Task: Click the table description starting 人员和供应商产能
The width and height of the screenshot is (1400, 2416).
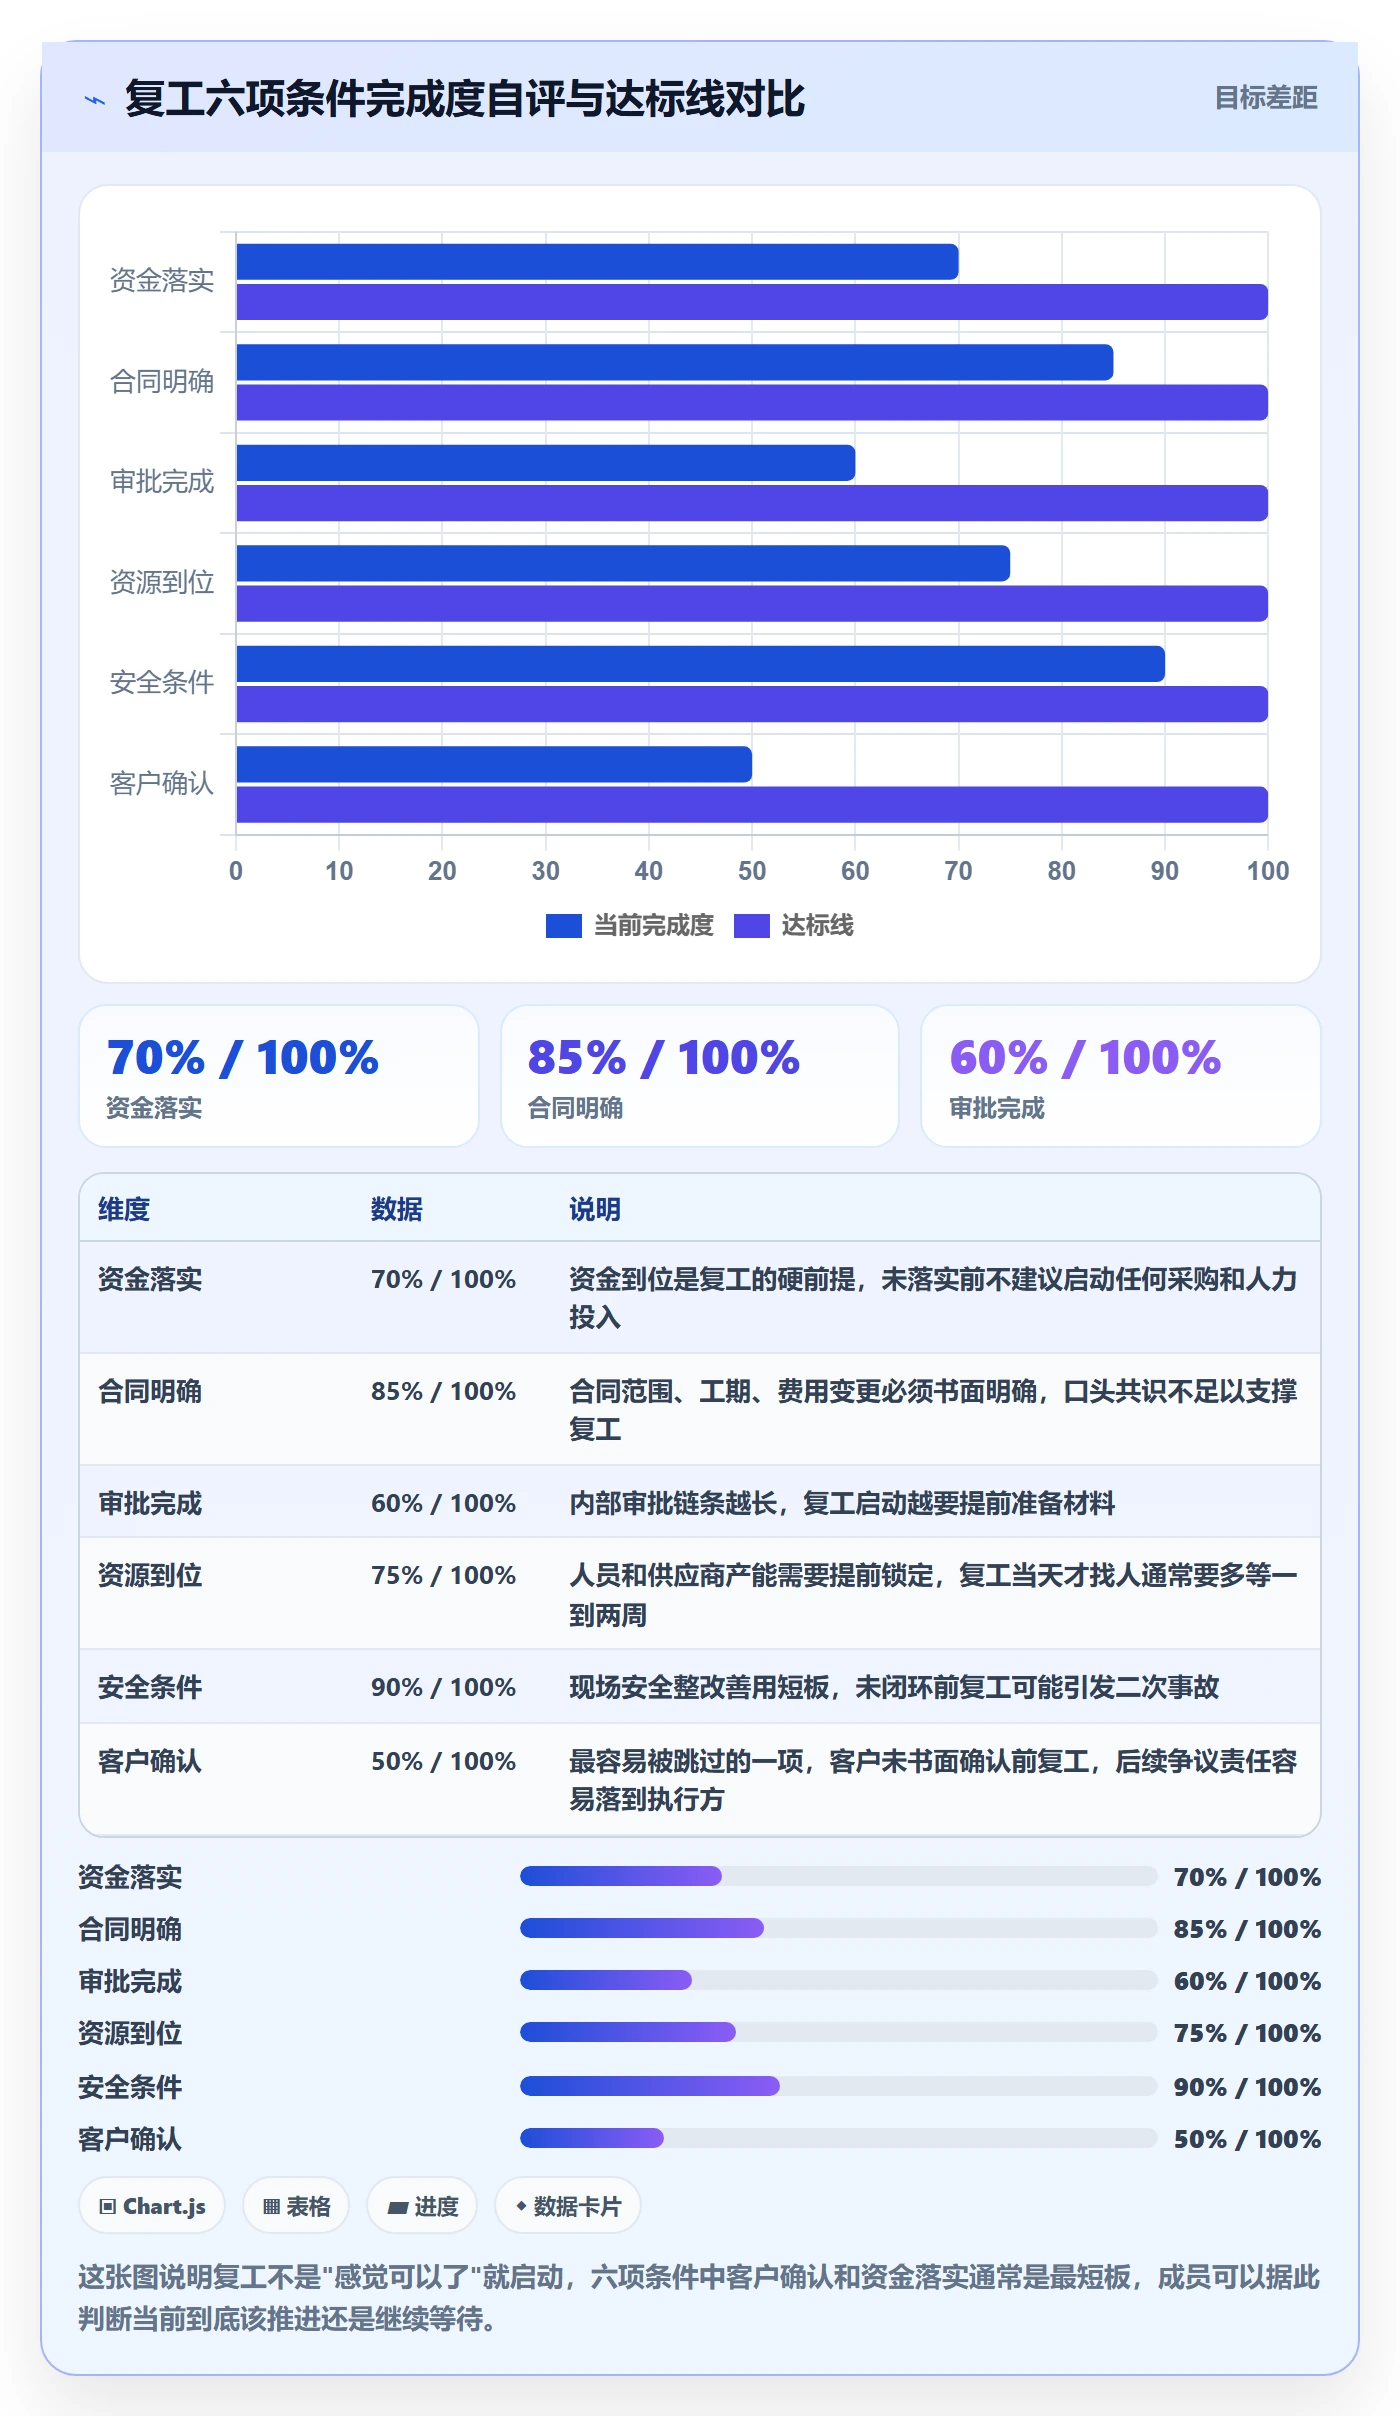Action: tap(933, 1595)
